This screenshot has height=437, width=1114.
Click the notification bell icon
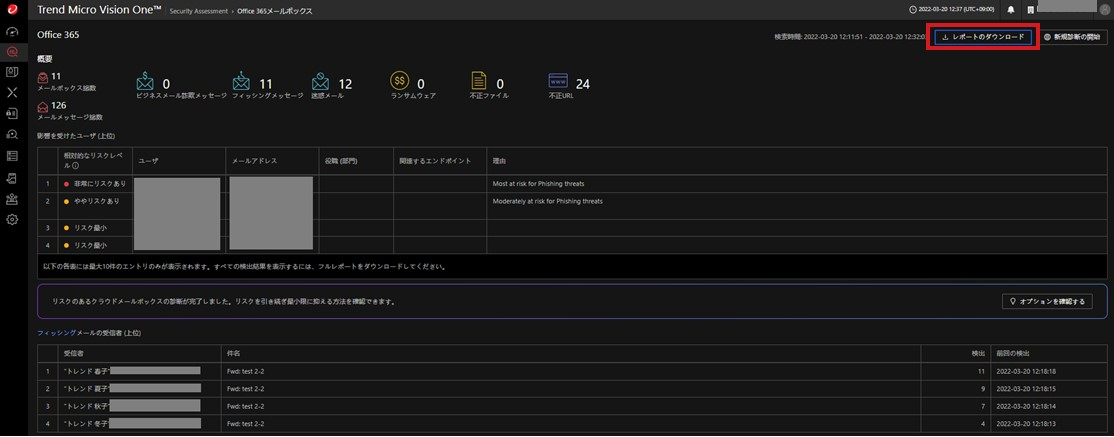(1011, 10)
